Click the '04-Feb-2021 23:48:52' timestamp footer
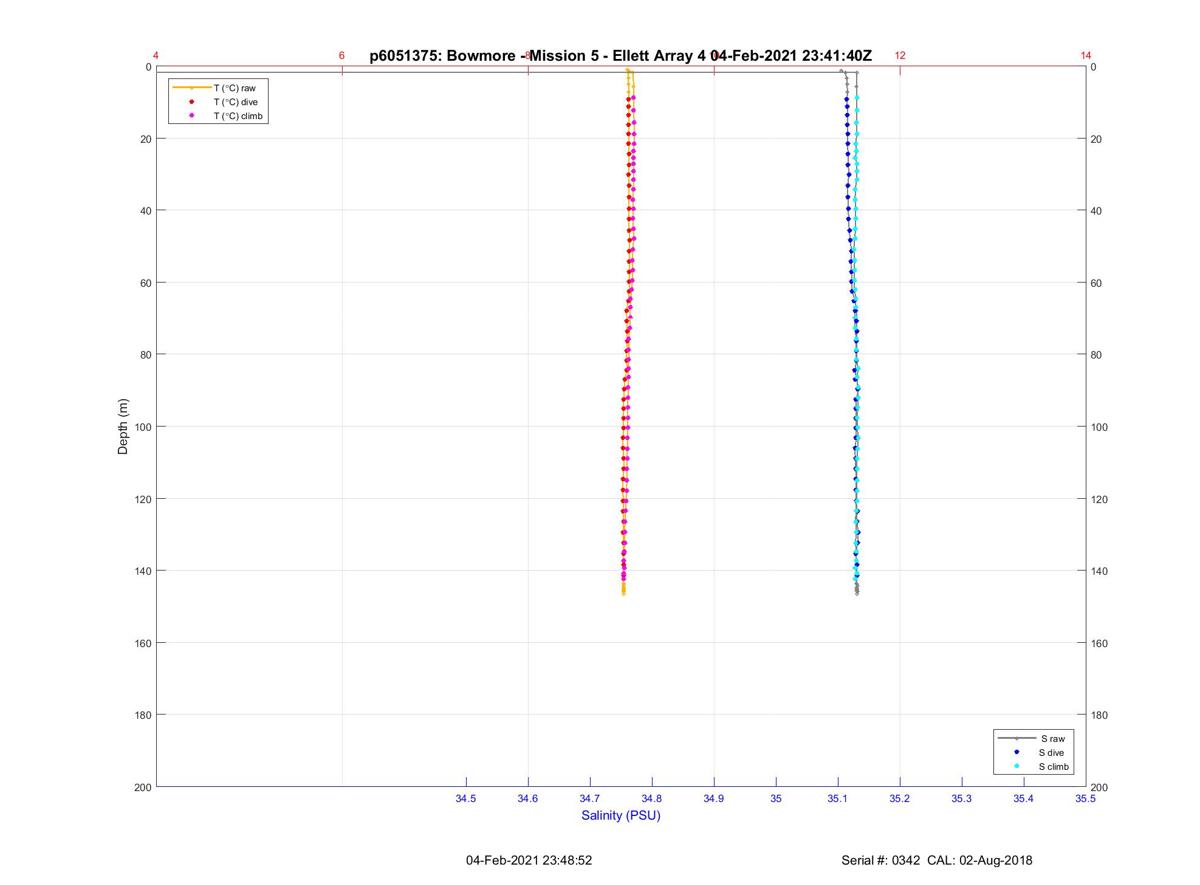This screenshot has height=885, width=1200. pos(529,860)
